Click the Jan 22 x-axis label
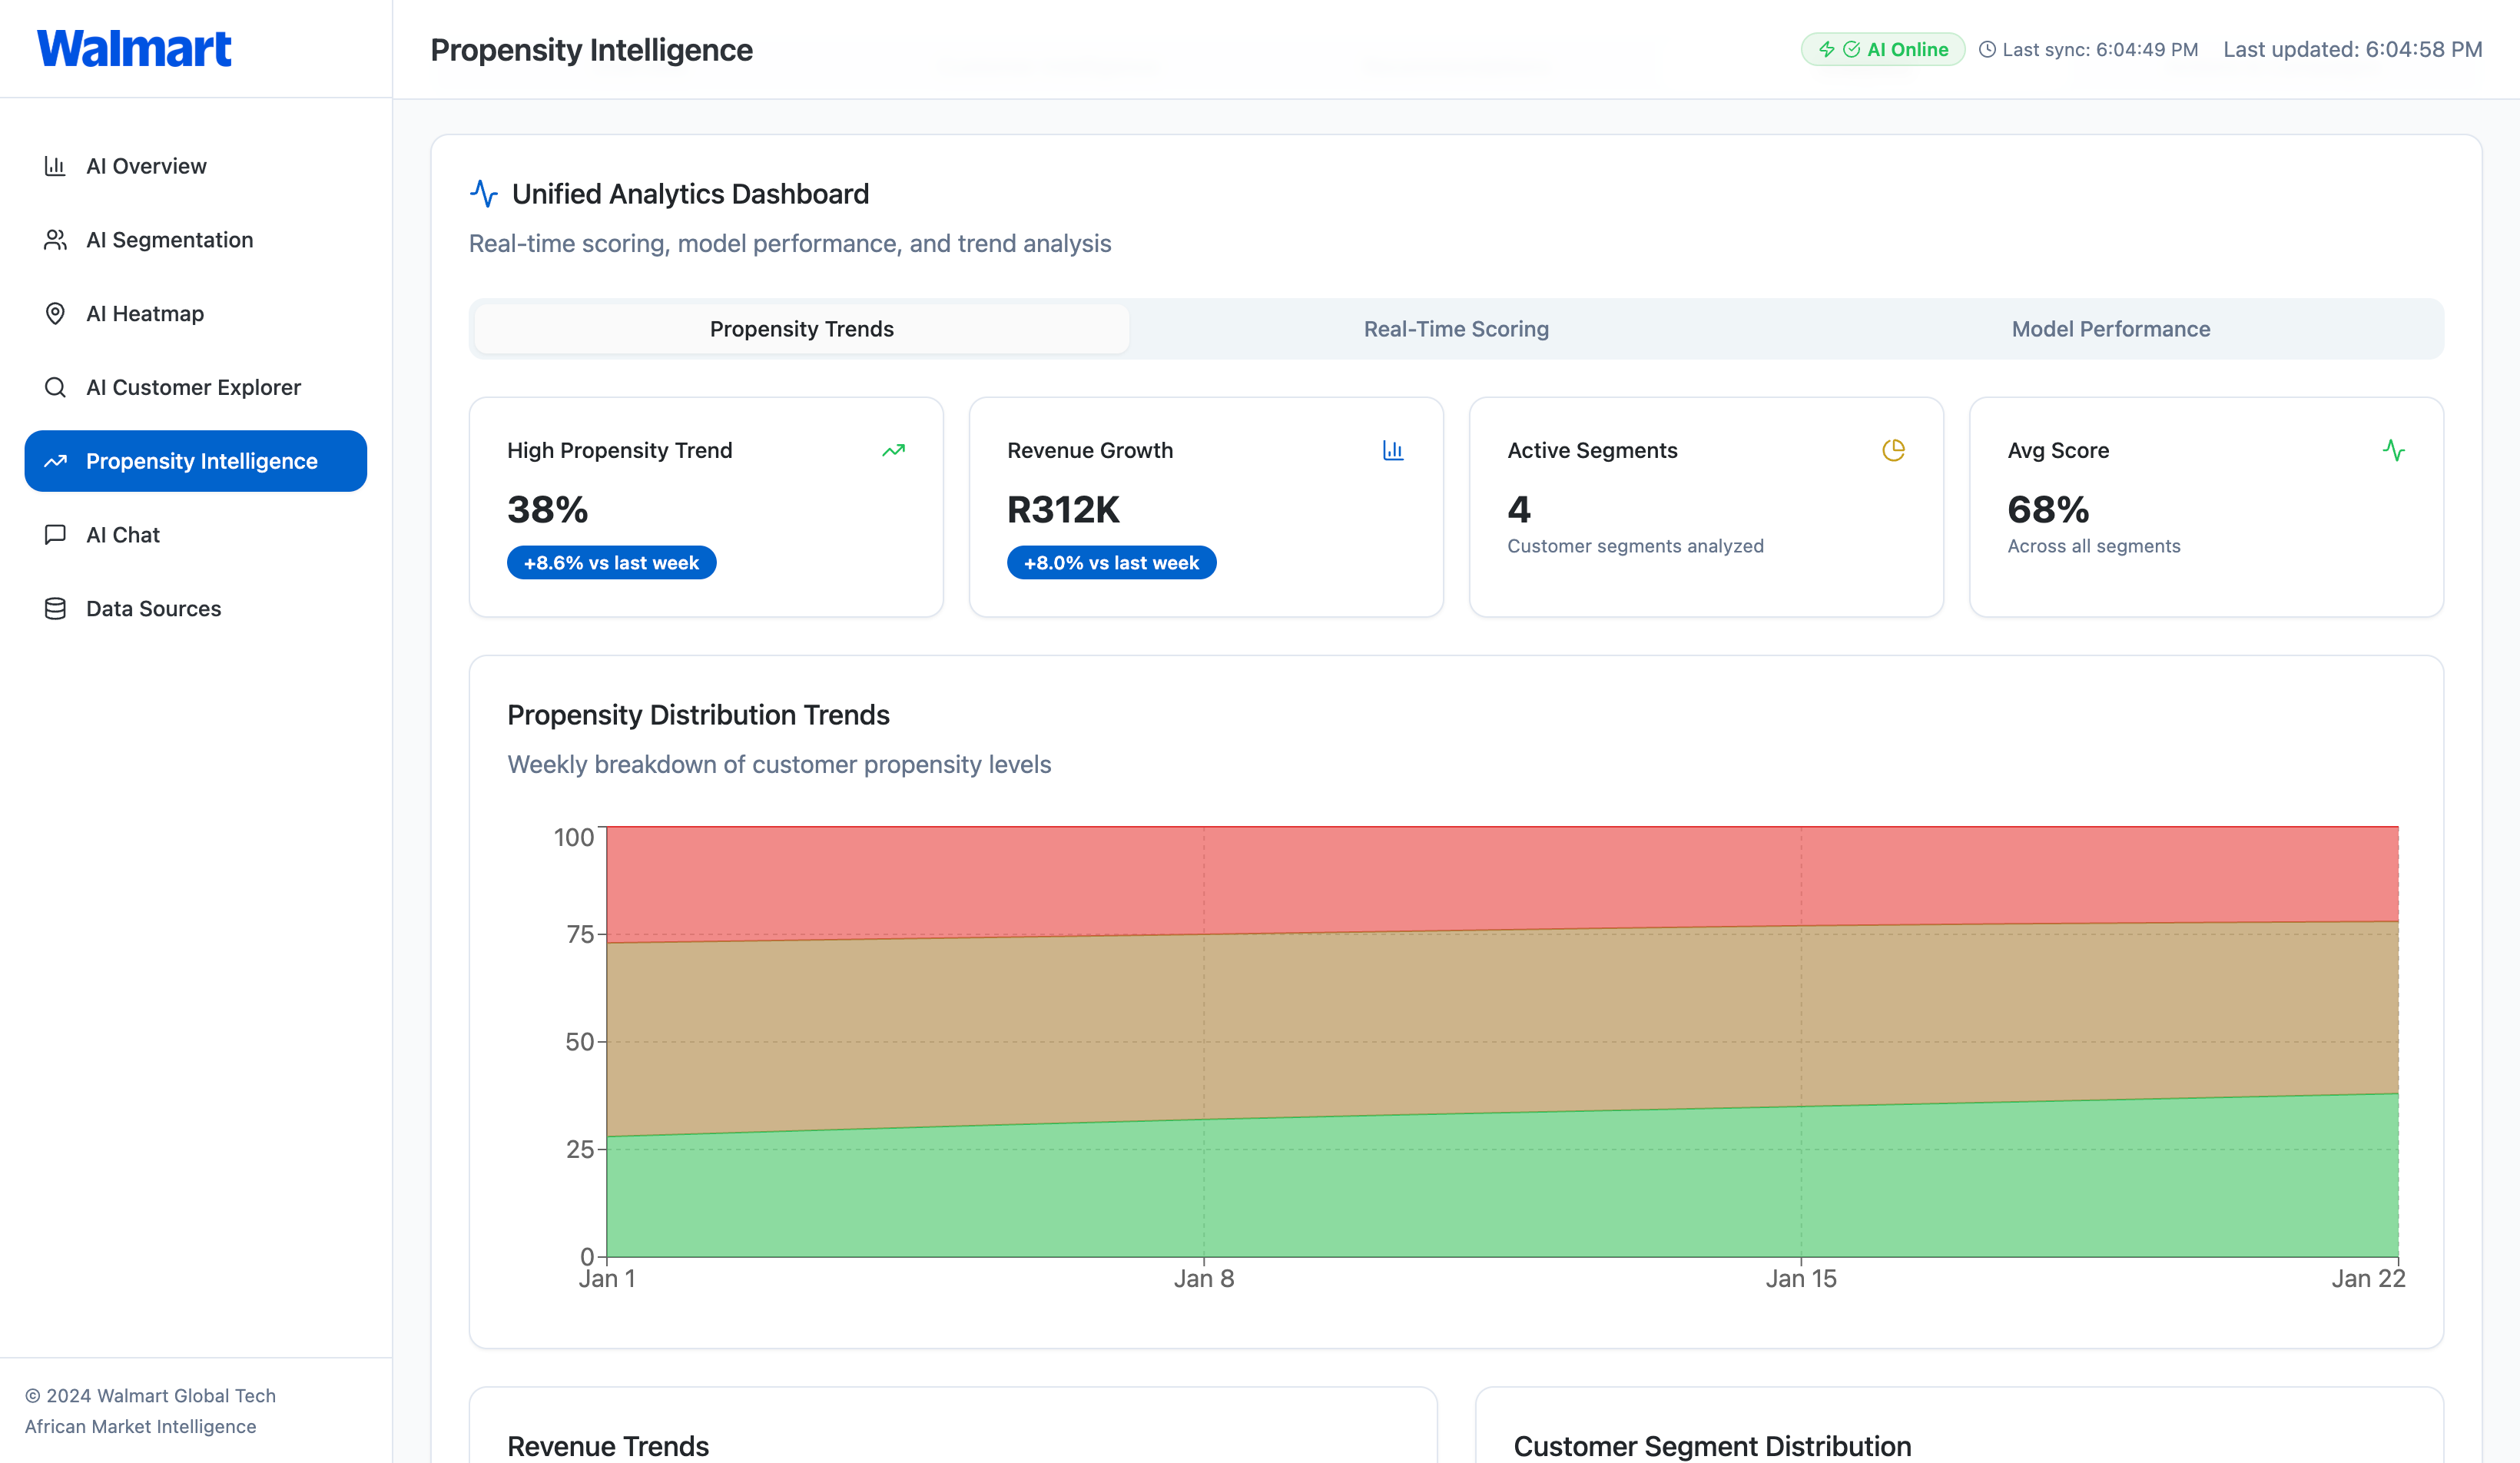The image size is (2520, 1463). click(2368, 1279)
